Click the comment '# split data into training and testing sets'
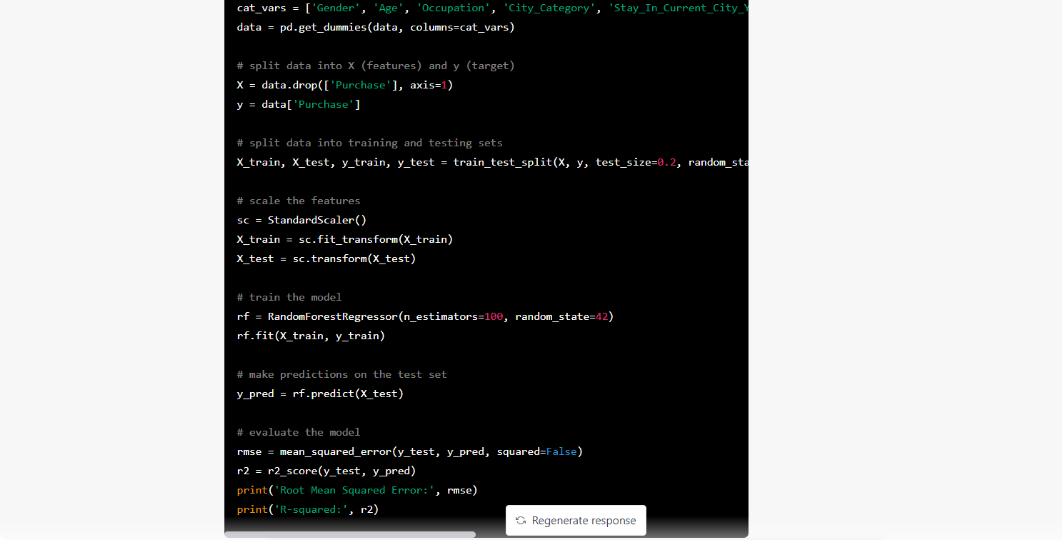This screenshot has height=540, width=1062. 370,143
